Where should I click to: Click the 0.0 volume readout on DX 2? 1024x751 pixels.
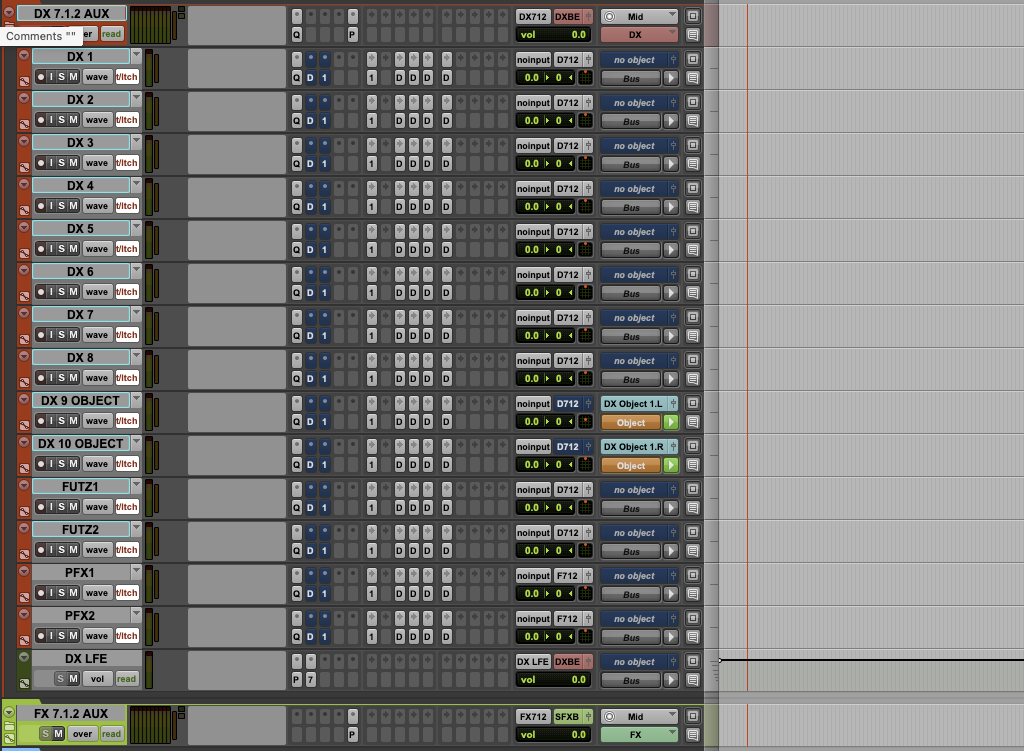point(532,121)
